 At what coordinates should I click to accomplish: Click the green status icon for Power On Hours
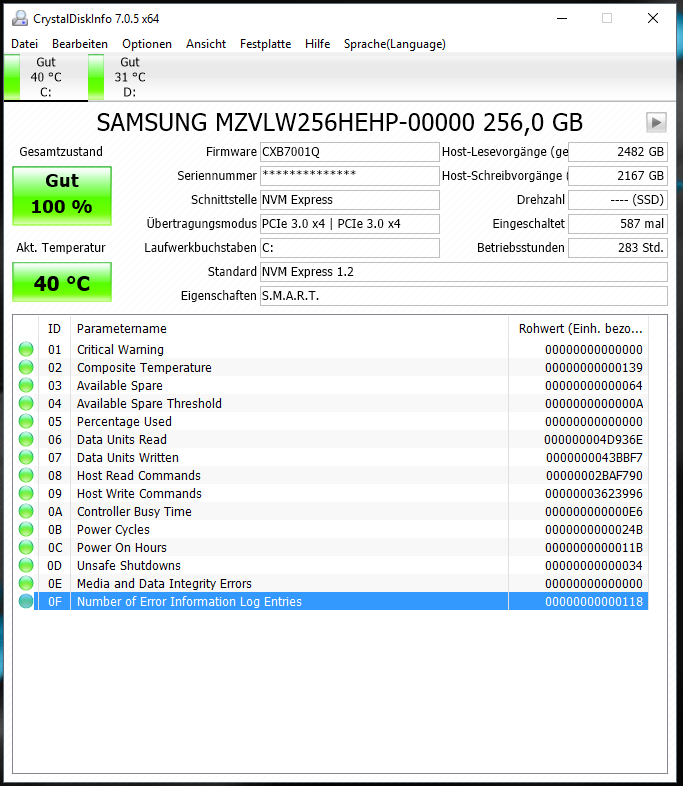(26, 548)
